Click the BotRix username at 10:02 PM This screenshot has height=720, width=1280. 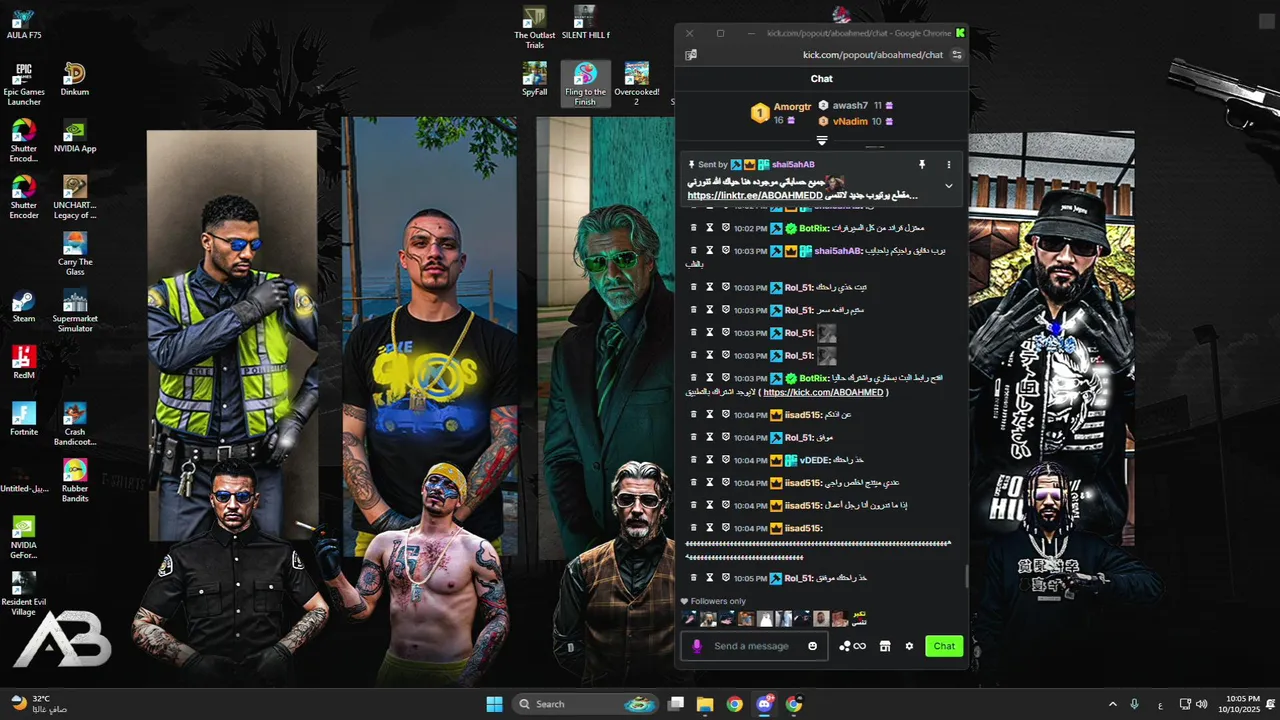tap(814, 228)
